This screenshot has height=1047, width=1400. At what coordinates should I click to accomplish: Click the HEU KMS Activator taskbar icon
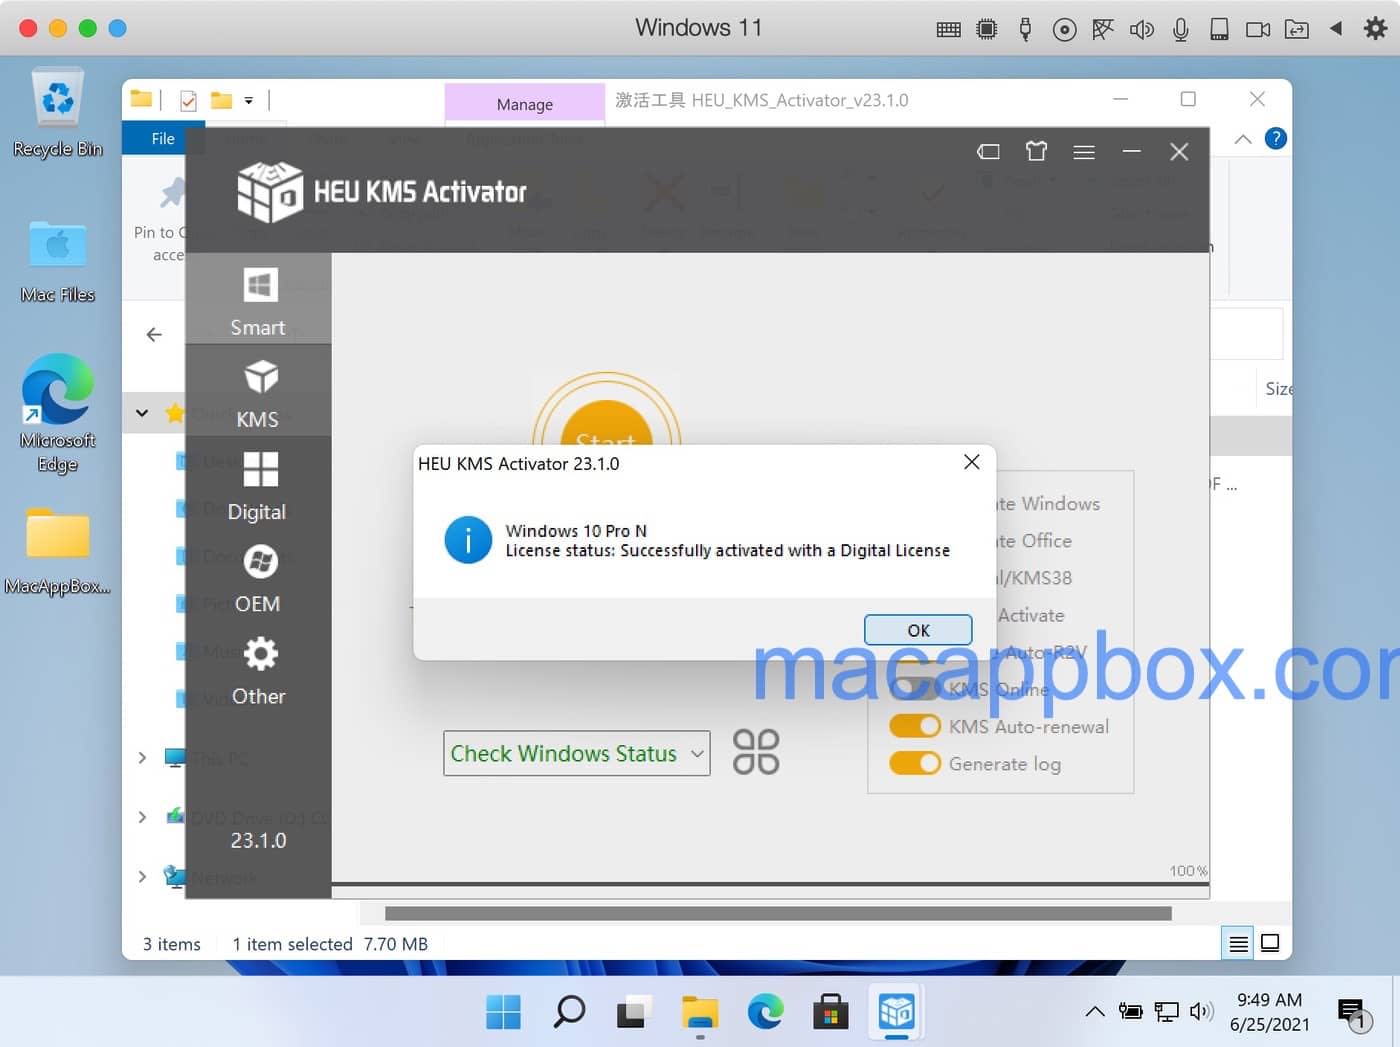pyautogui.click(x=896, y=1012)
